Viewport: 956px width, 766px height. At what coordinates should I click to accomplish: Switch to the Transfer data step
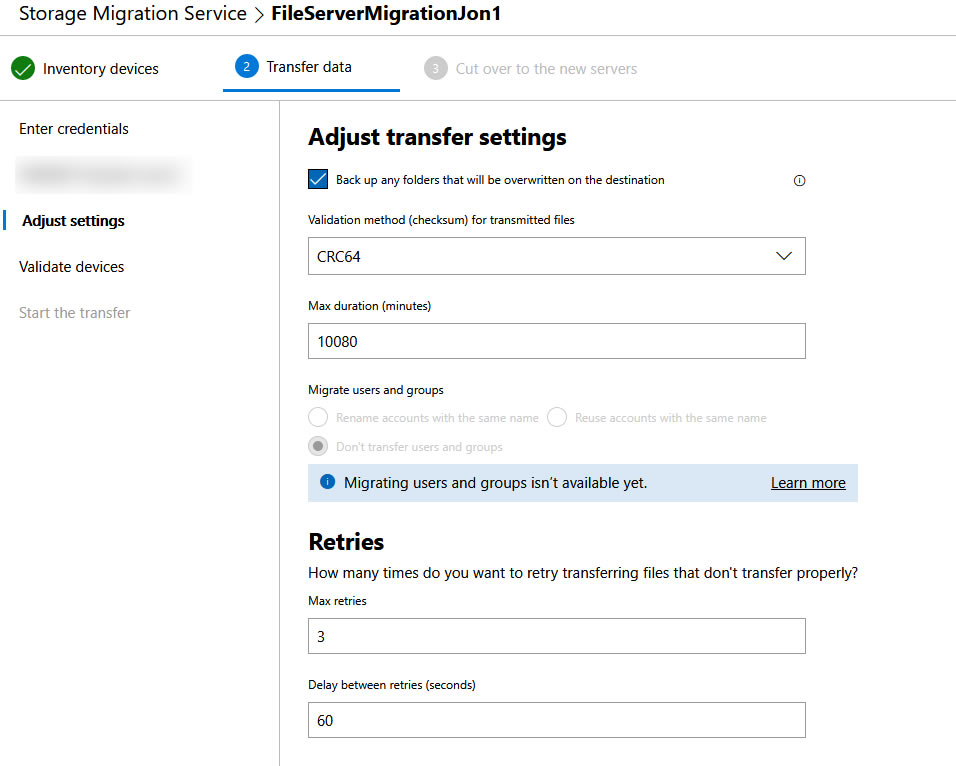point(309,67)
